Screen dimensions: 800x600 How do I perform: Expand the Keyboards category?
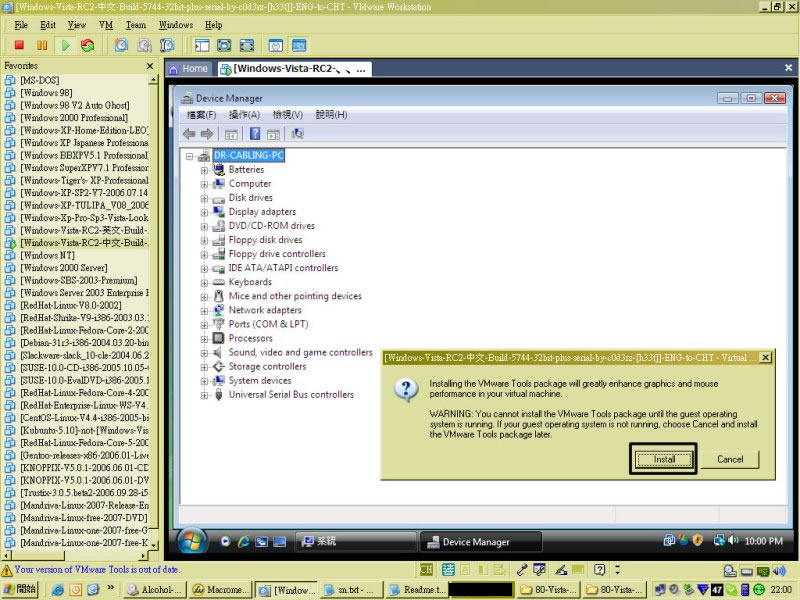[204, 283]
